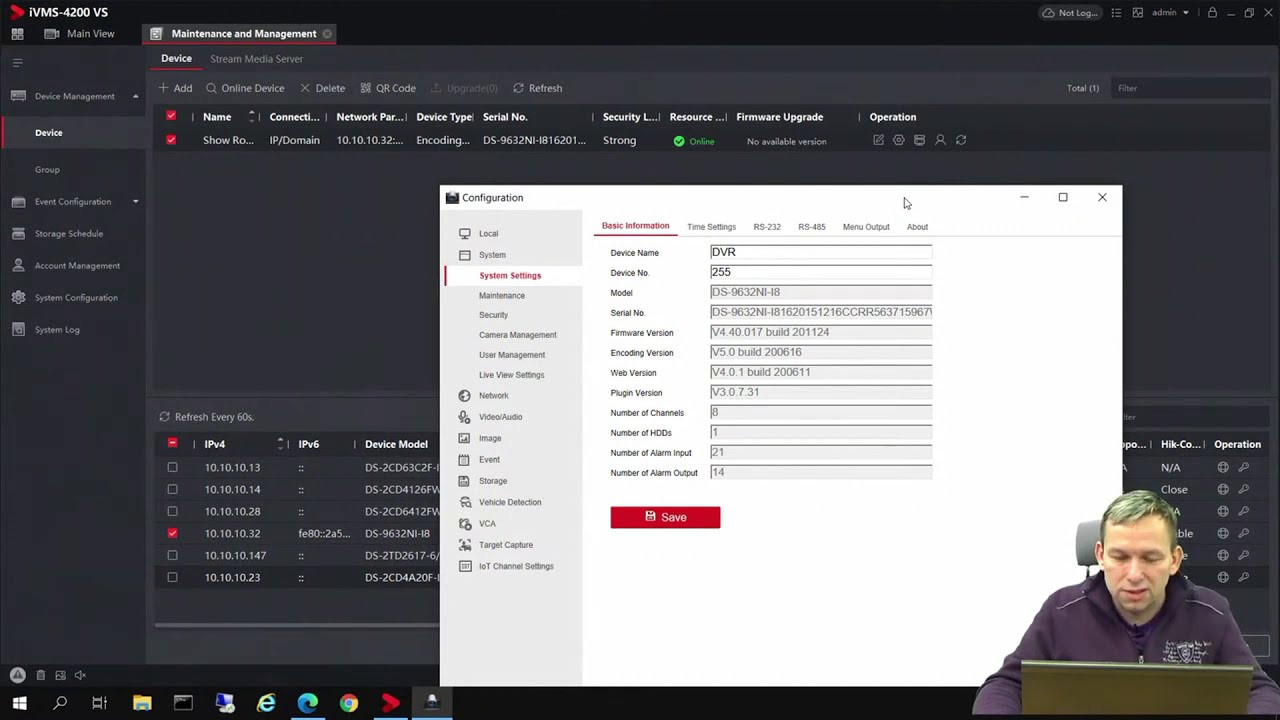The height and width of the screenshot is (720, 1280).
Task: Open Command Prompt from the taskbar
Action: click(x=183, y=704)
